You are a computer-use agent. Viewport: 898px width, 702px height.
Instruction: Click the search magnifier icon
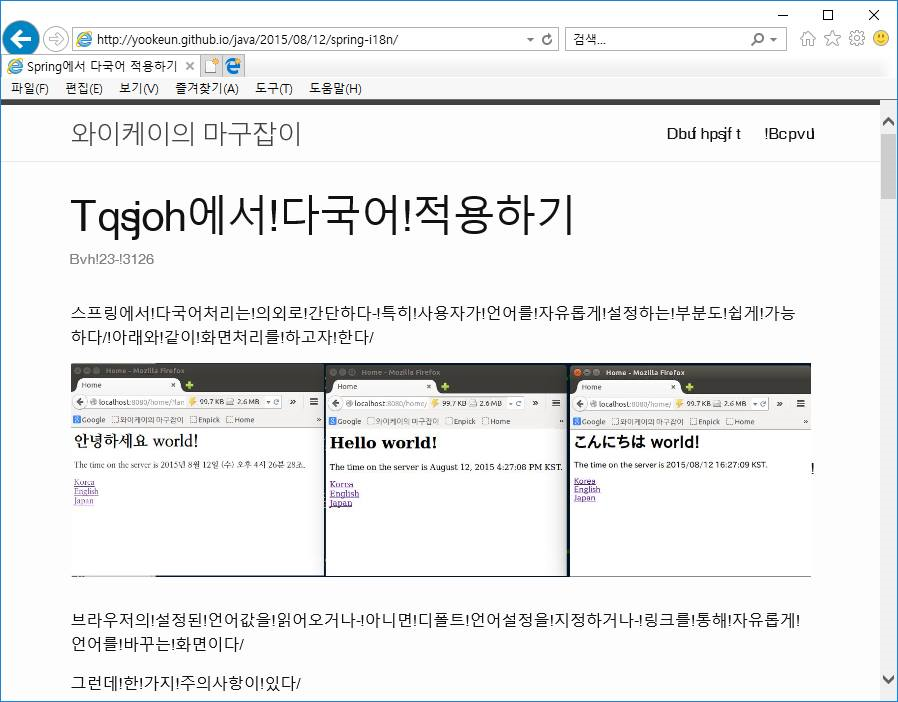pyautogui.click(x=758, y=40)
